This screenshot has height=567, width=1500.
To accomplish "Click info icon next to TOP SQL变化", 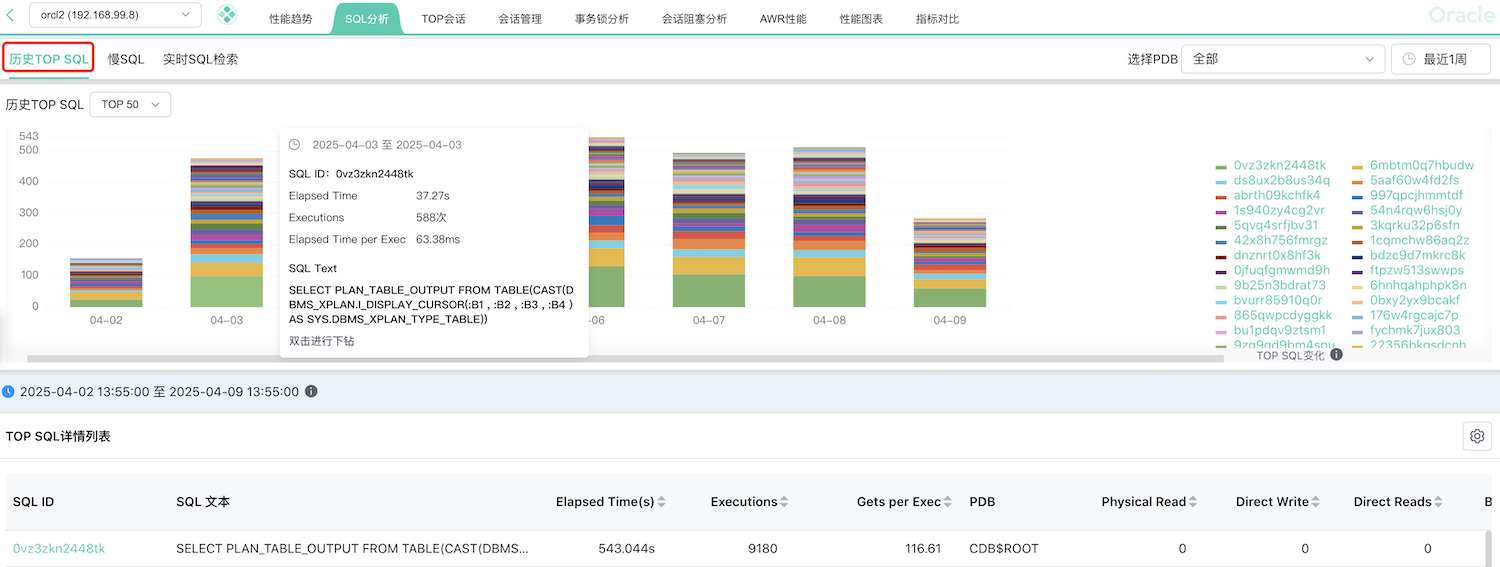I will pos(1336,355).
